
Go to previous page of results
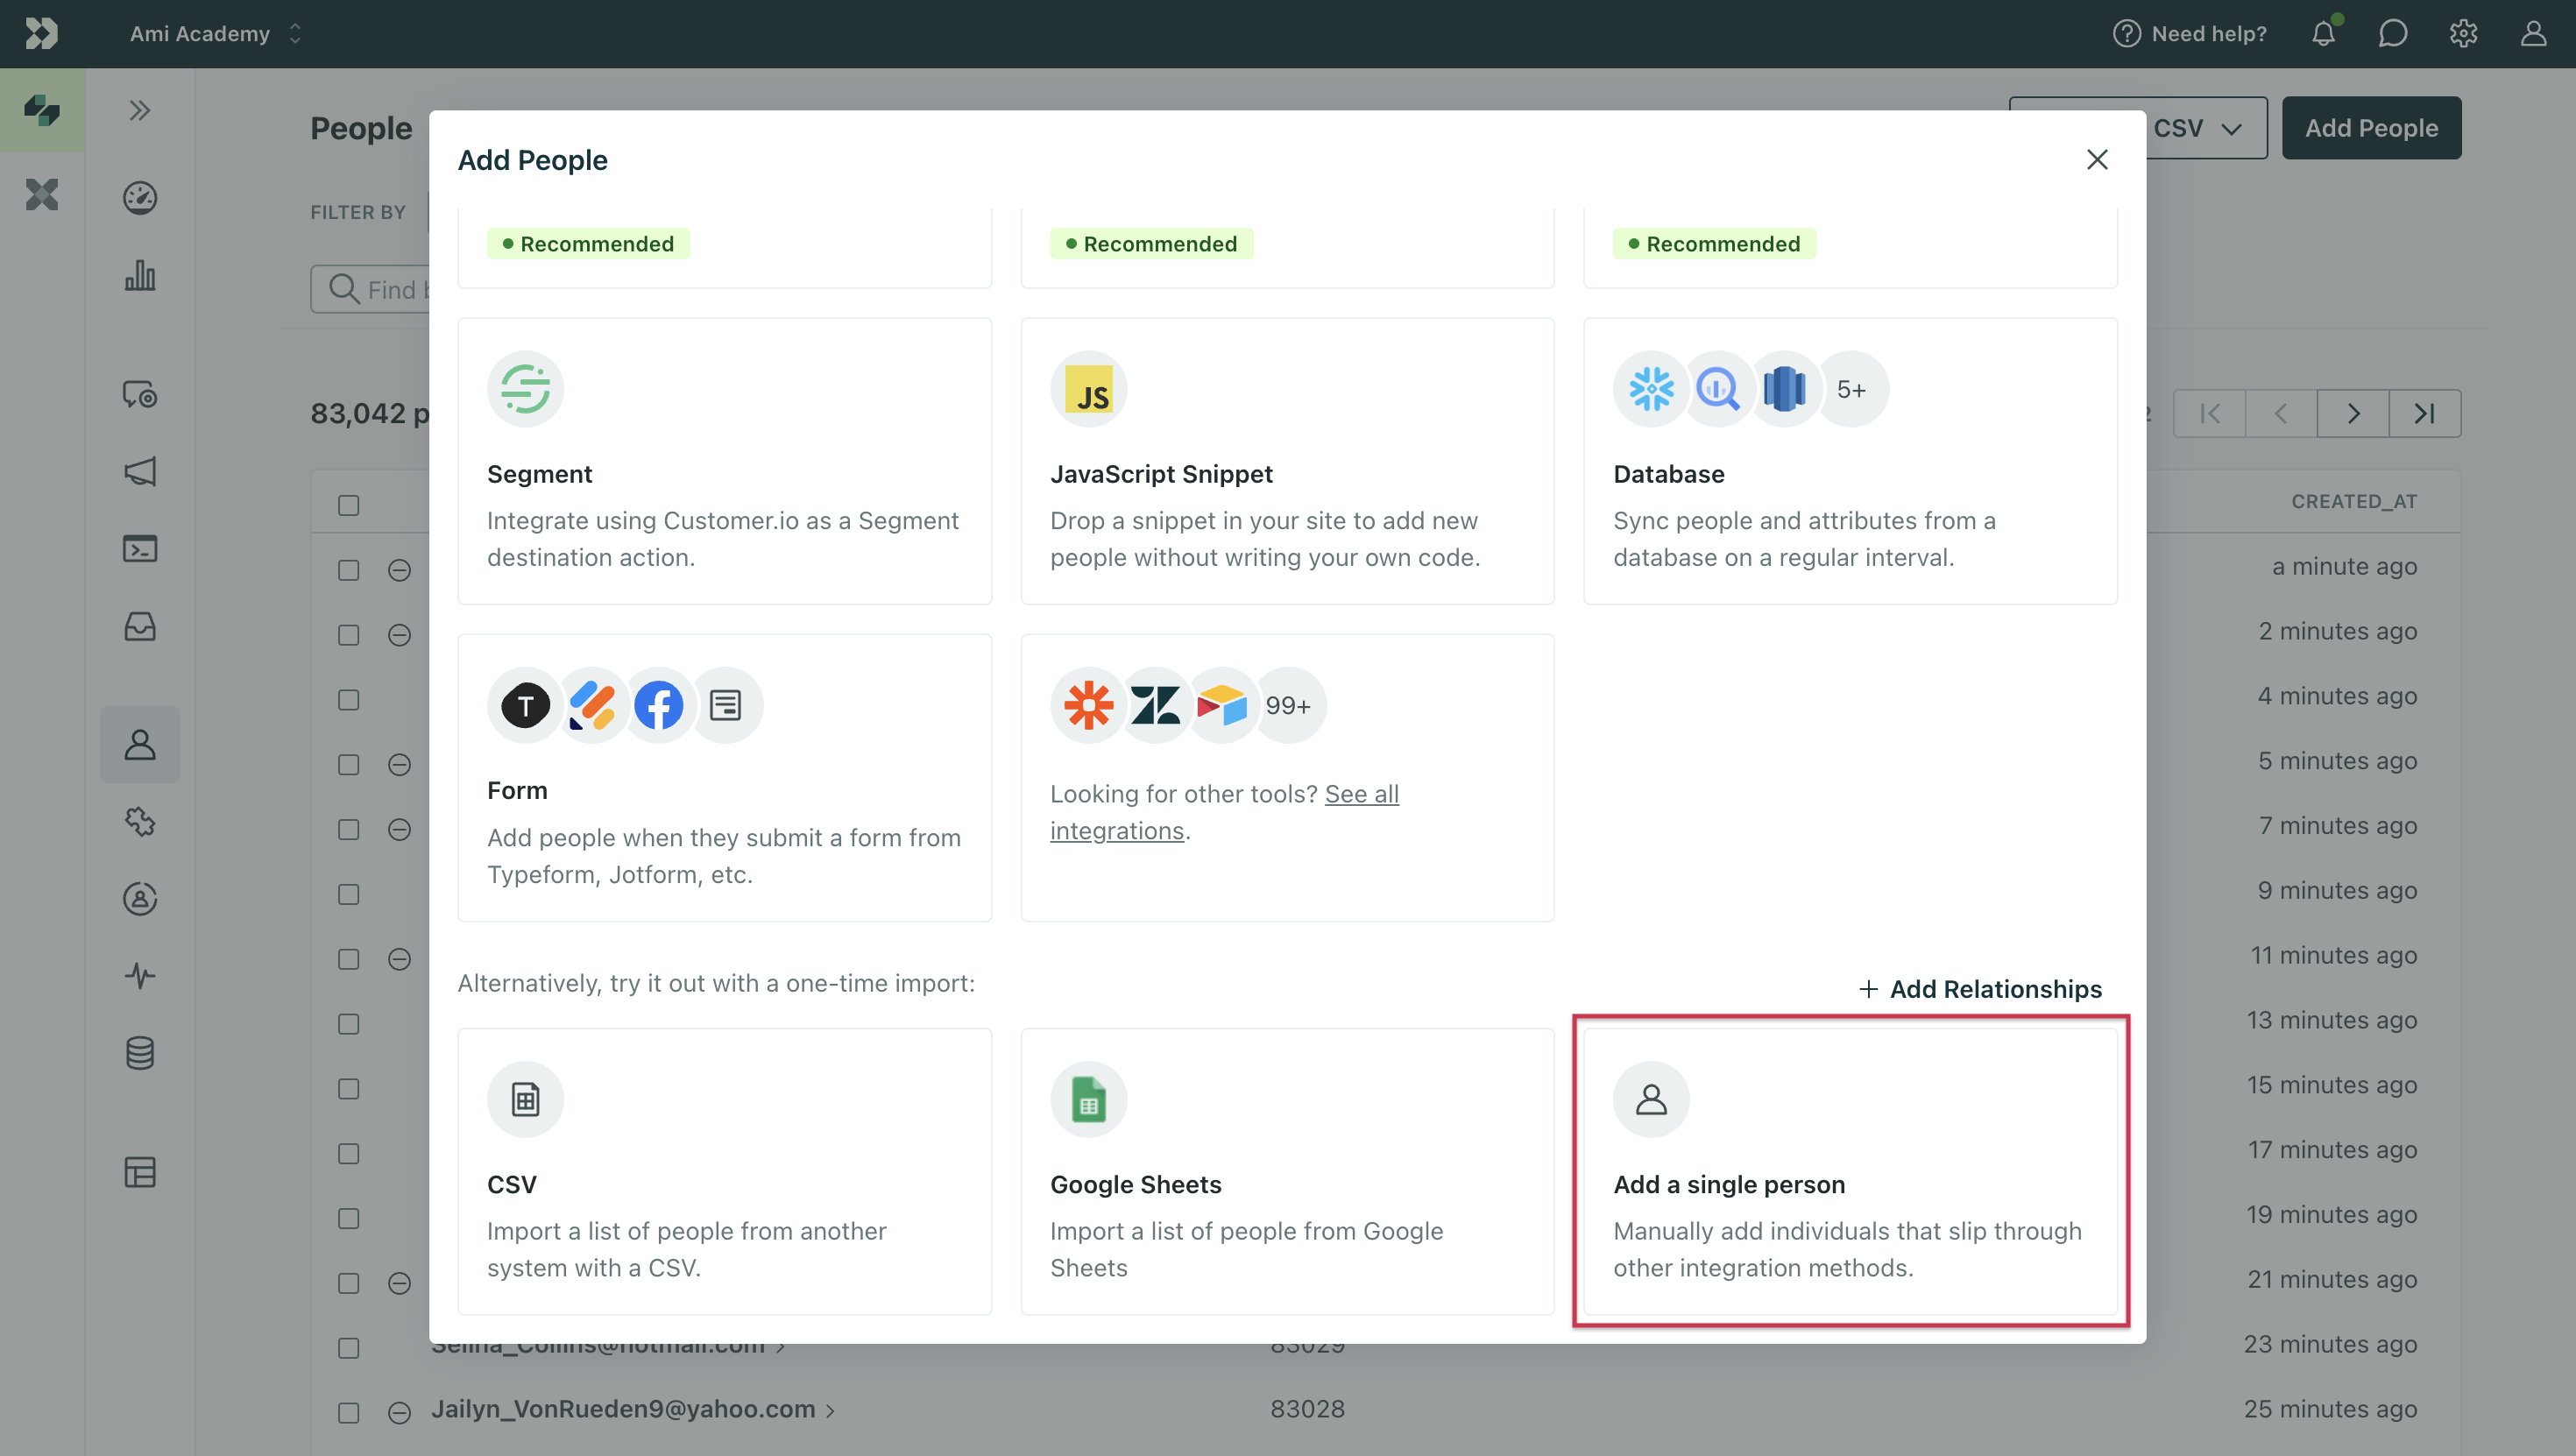pos(2281,413)
